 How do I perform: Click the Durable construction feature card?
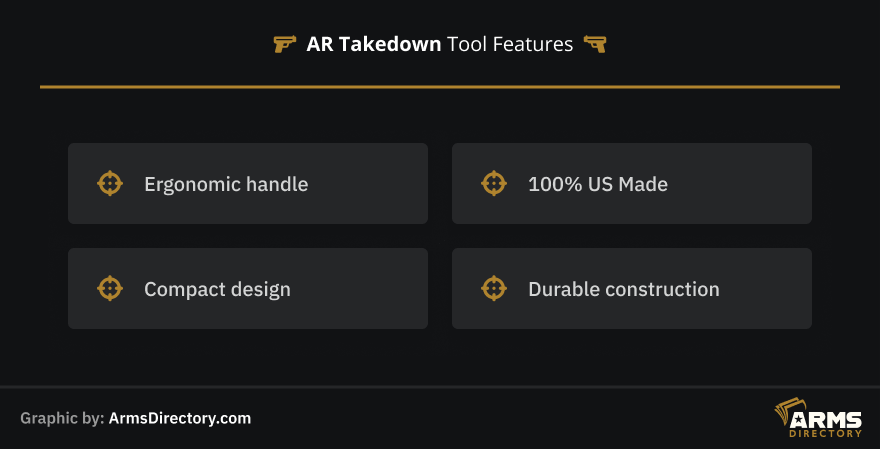632,288
